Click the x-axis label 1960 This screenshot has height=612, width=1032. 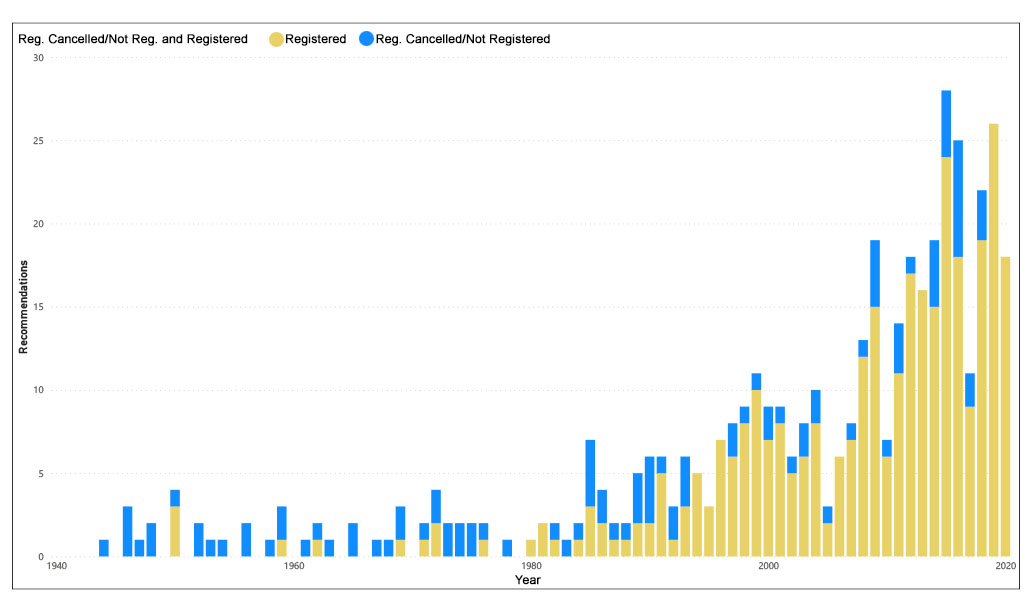pos(294,566)
